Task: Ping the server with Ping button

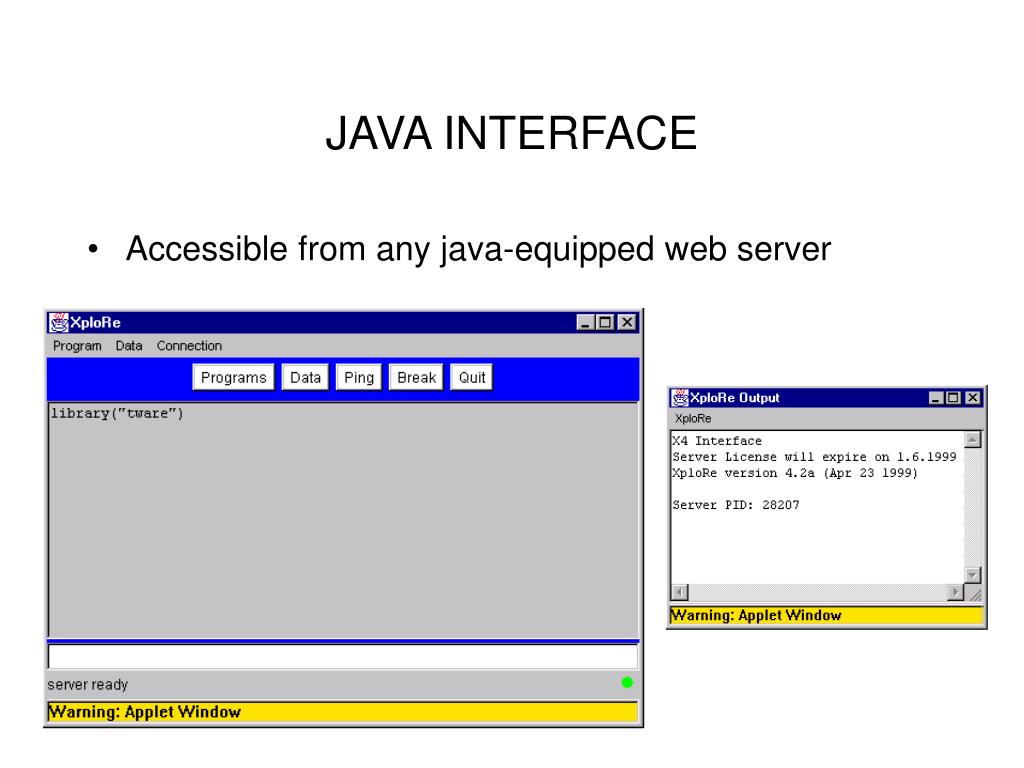Action: pyautogui.click(x=359, y=377)
